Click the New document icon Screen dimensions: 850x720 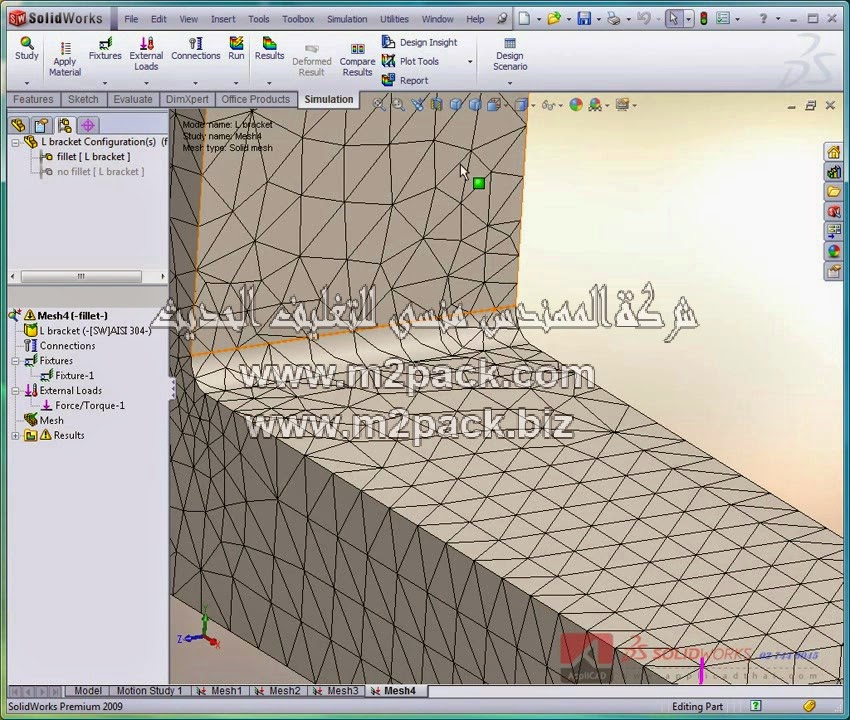click(524, 19)
